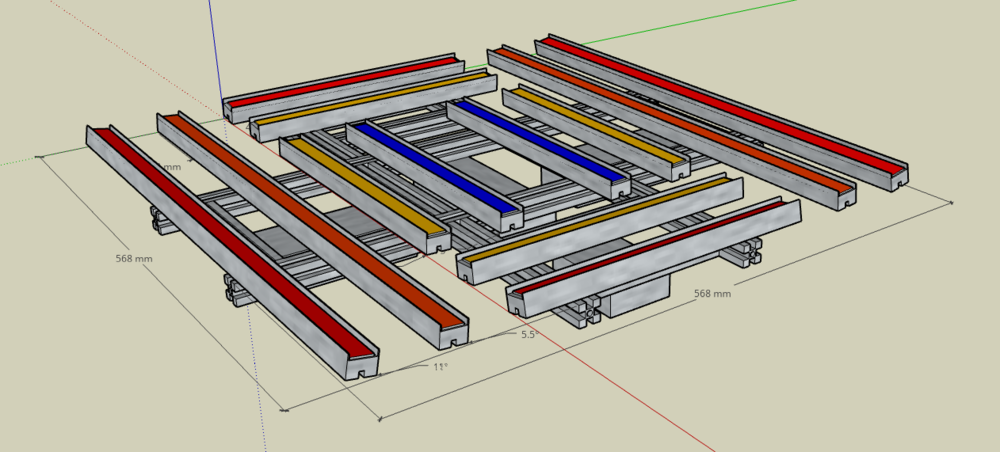
Task: Select the 568 mm dimension label on right edge
Action: point(712,293)
